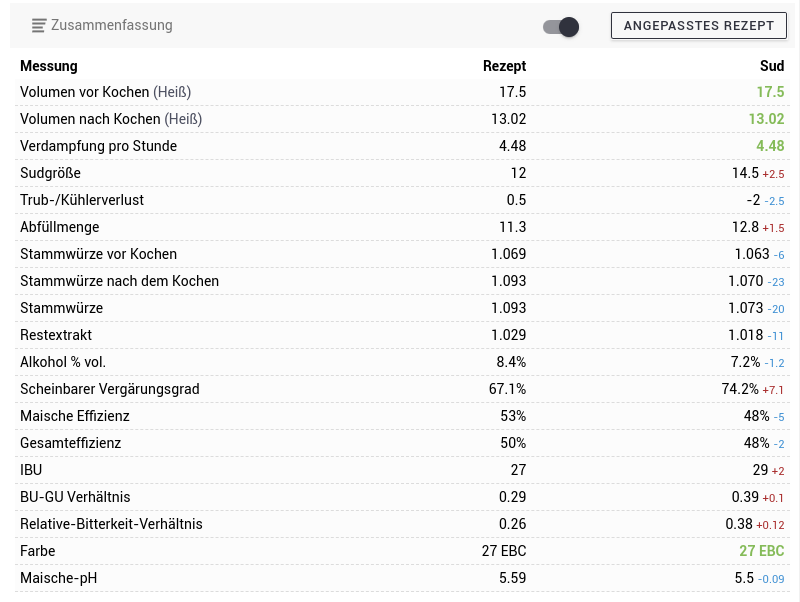Select the Rezept column header
The height and width of the screenshot is (602, 800).
[504, 66]
